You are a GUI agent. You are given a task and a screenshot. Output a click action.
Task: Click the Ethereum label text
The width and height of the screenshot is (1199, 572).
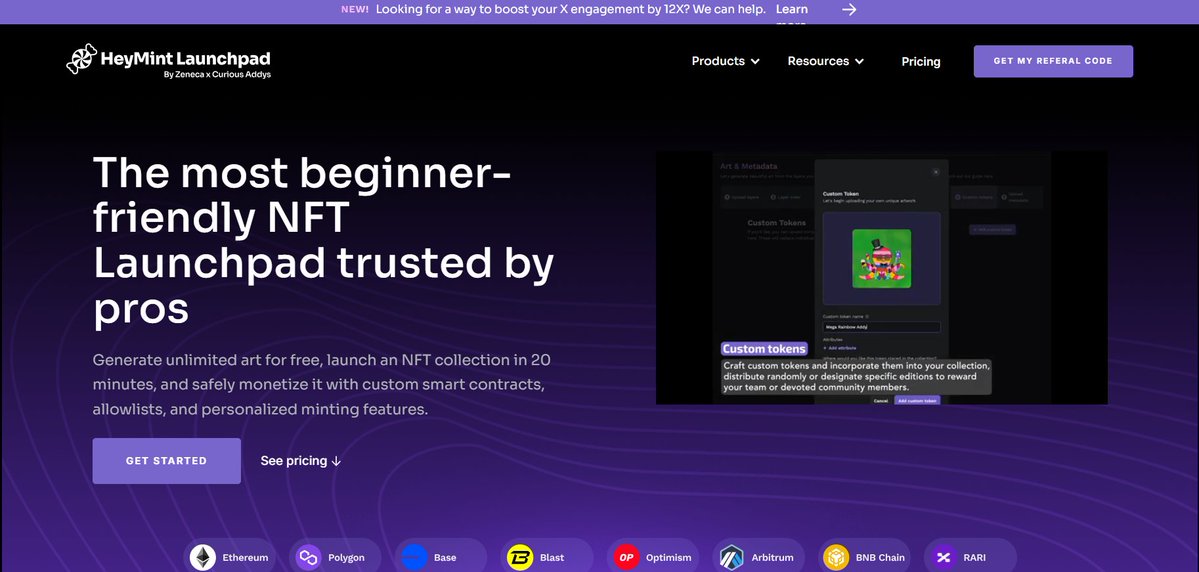click(245, 558)
